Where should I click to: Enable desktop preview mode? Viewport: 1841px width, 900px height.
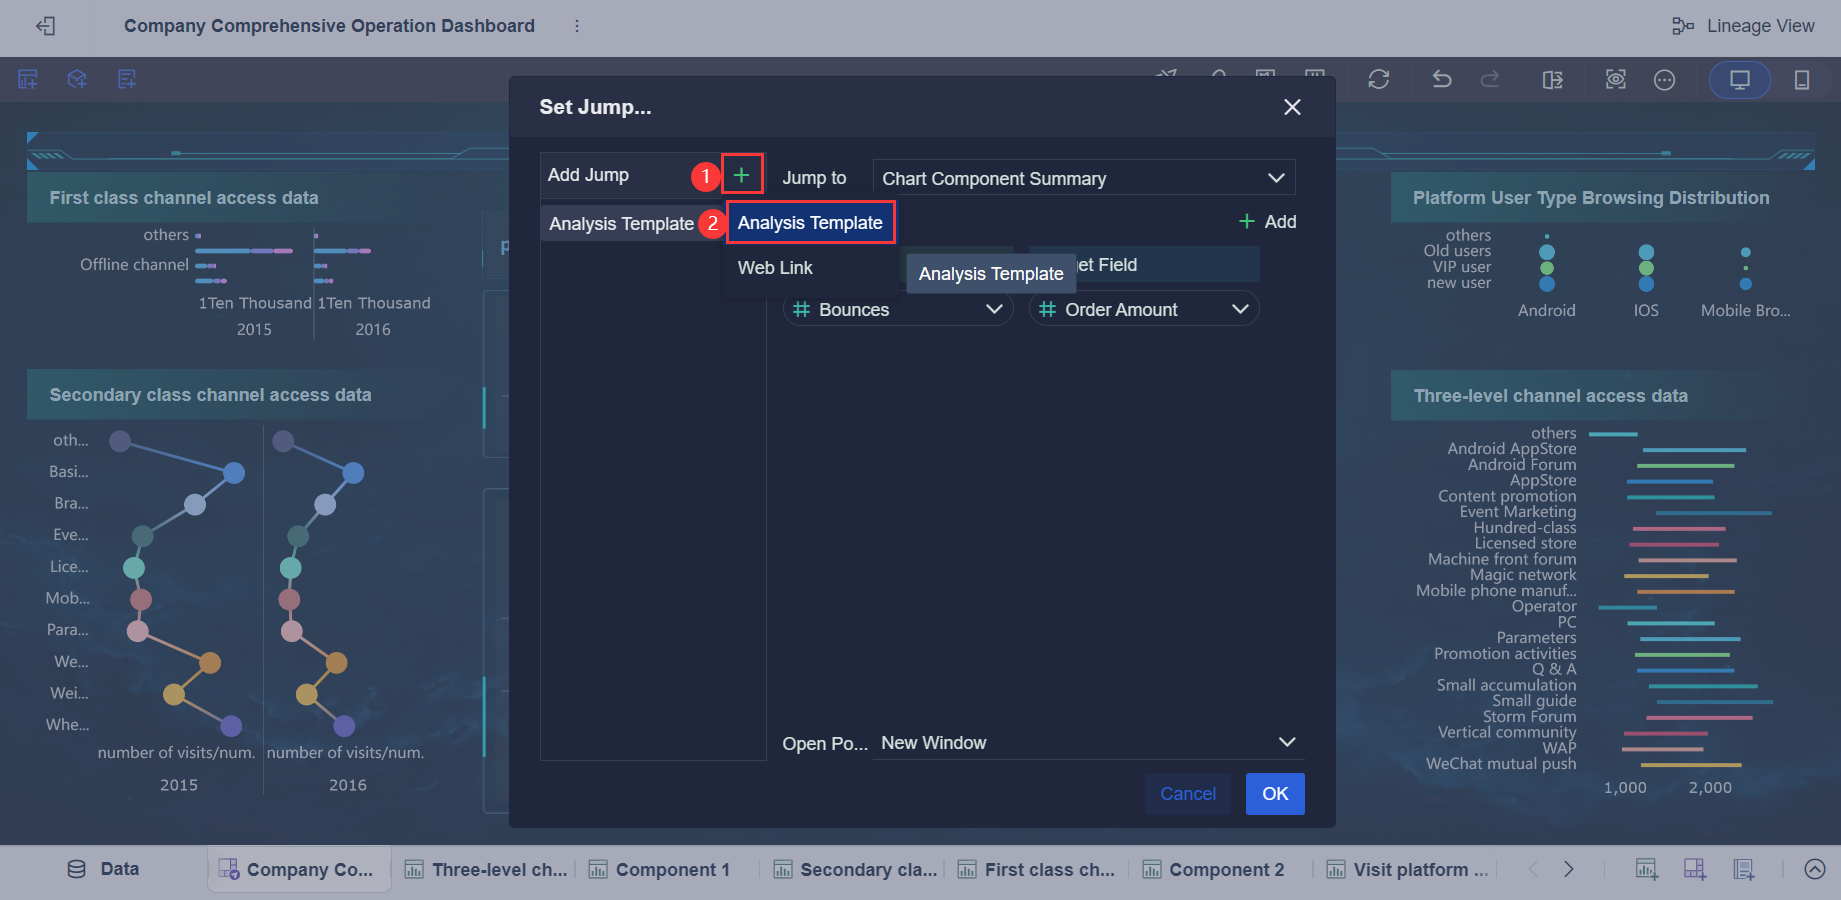coord(1739,79)
